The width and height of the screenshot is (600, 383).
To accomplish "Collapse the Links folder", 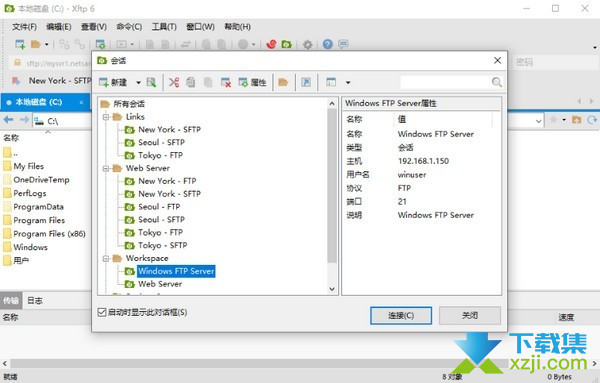I will coord(106,117).
